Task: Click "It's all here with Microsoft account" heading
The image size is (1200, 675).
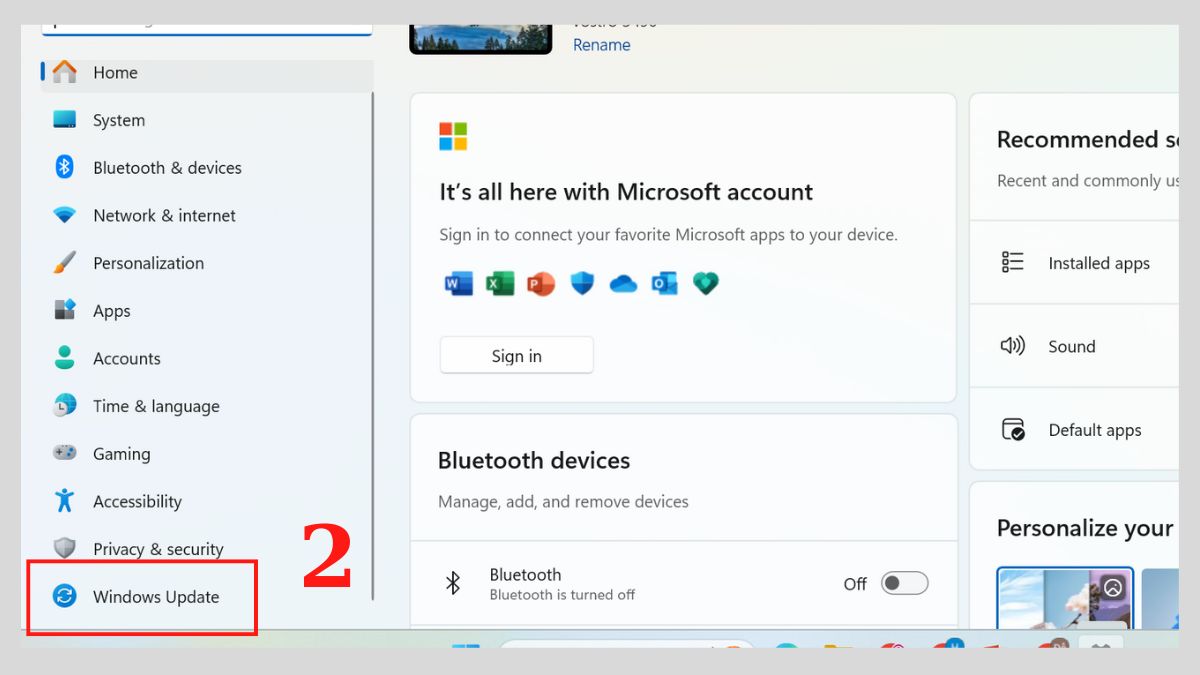Action: pos(626,192)
